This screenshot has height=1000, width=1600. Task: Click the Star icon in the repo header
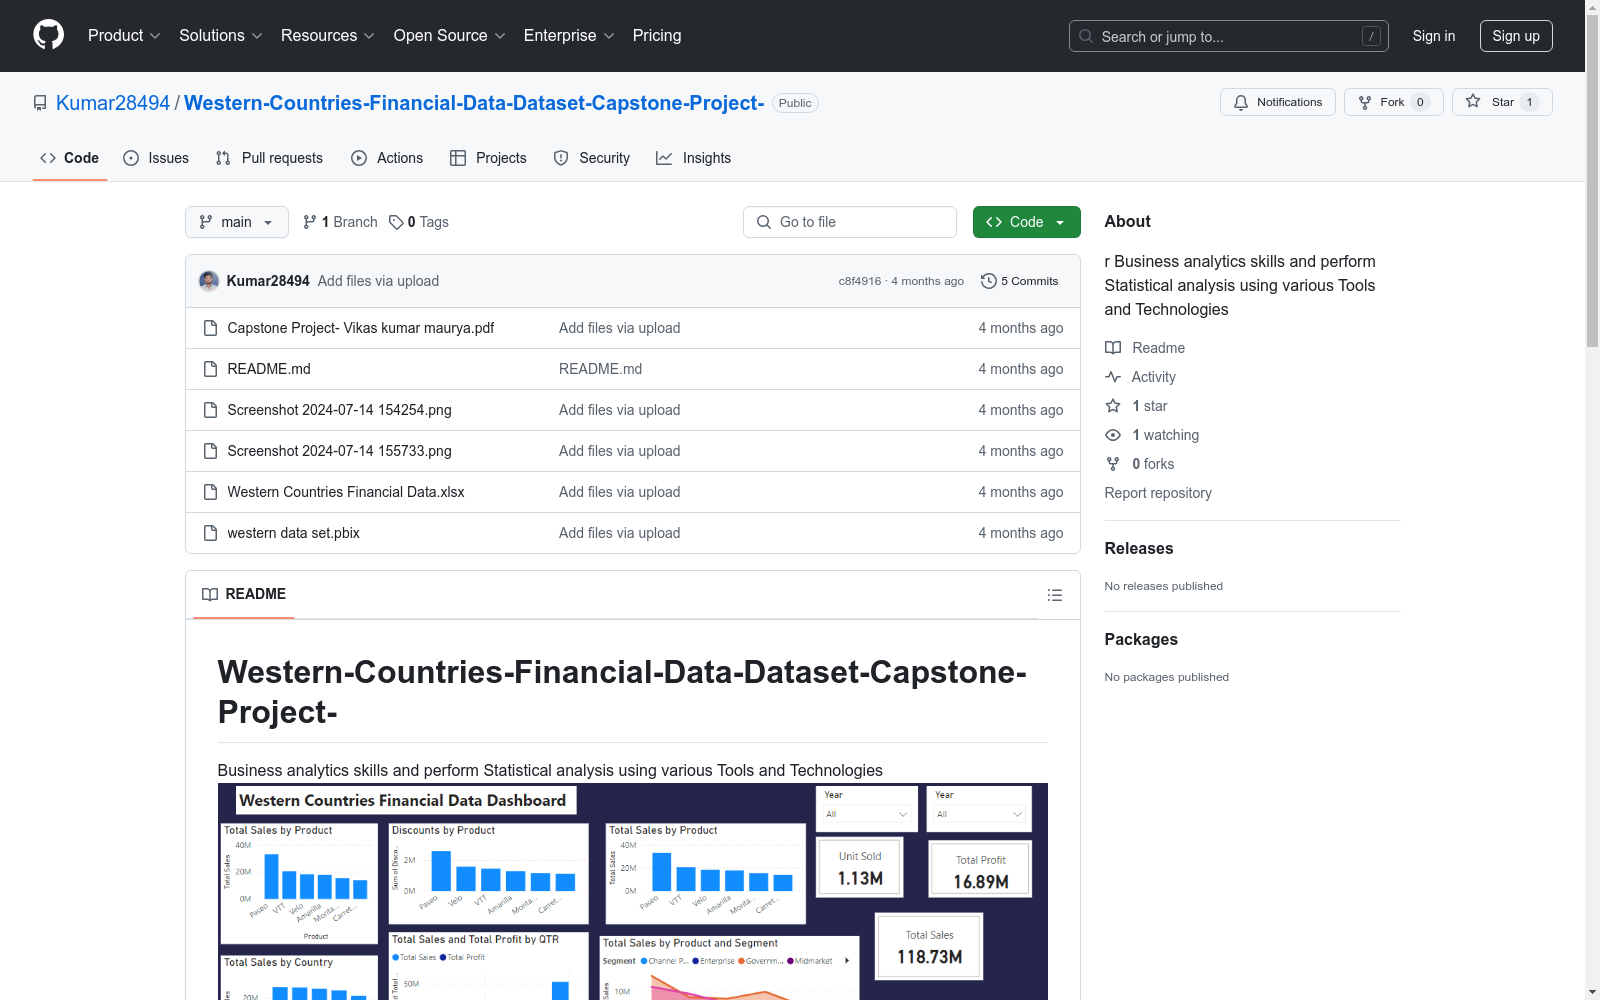pos(1473,101)
